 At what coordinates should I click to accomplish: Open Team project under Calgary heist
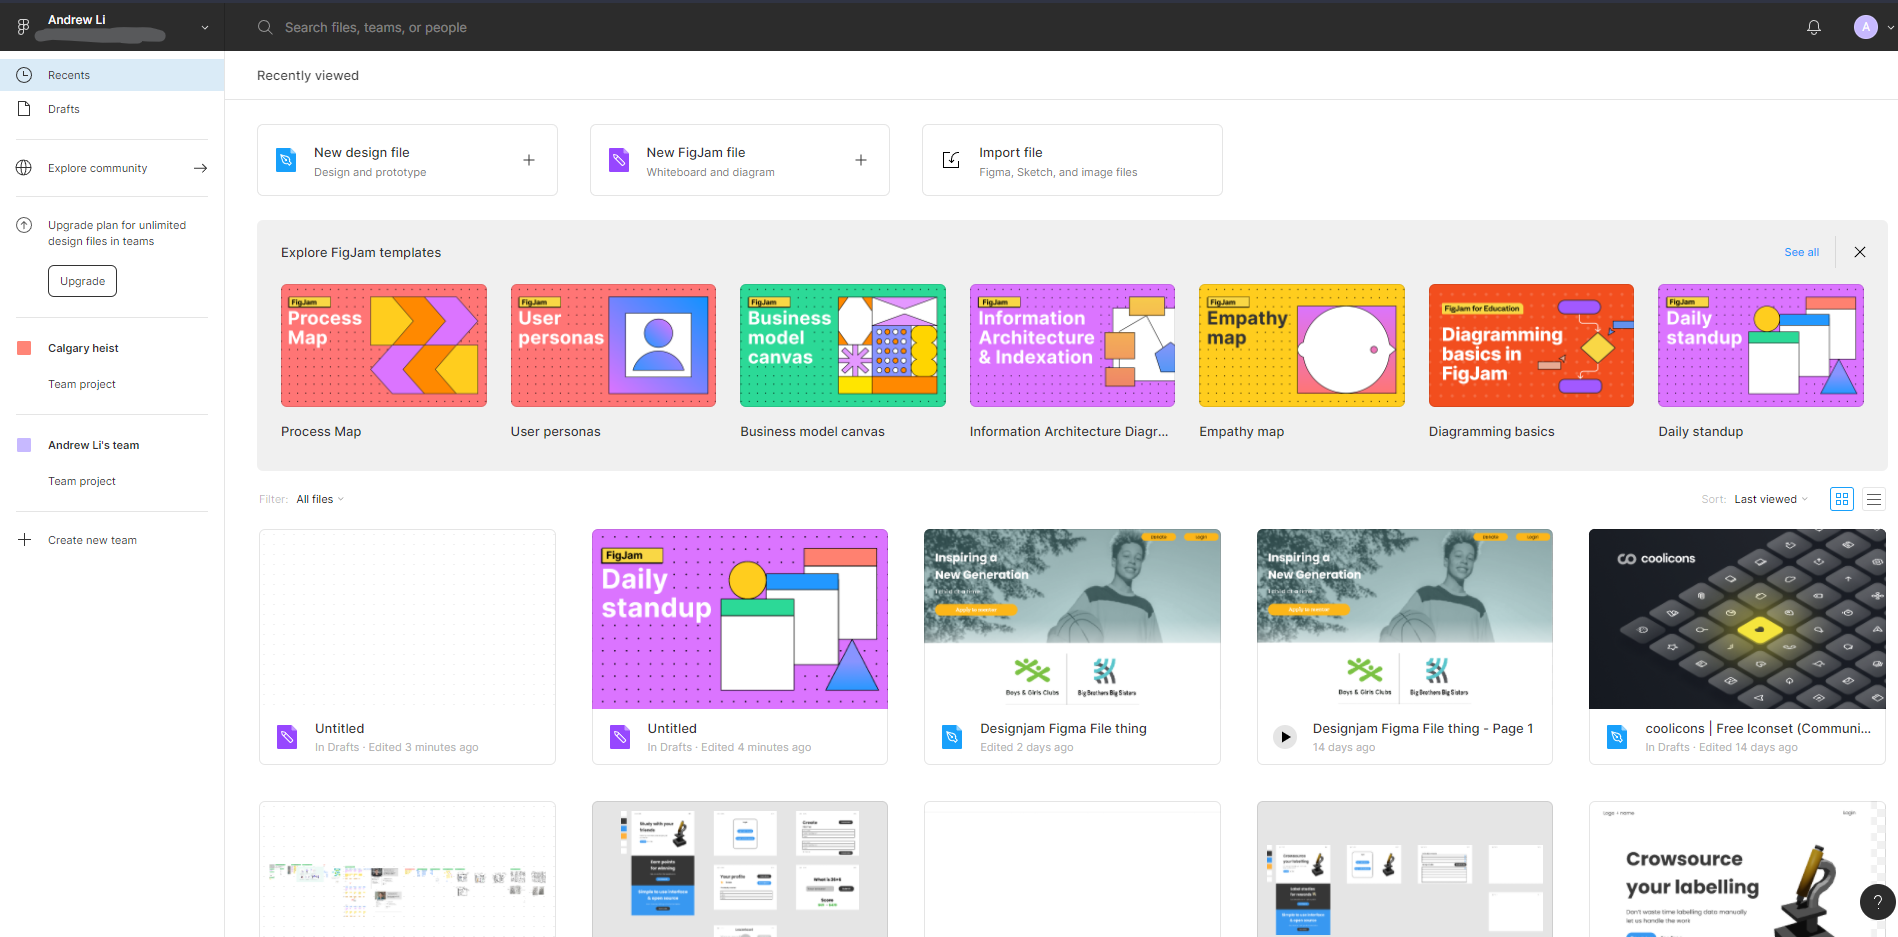click(82, 384)
